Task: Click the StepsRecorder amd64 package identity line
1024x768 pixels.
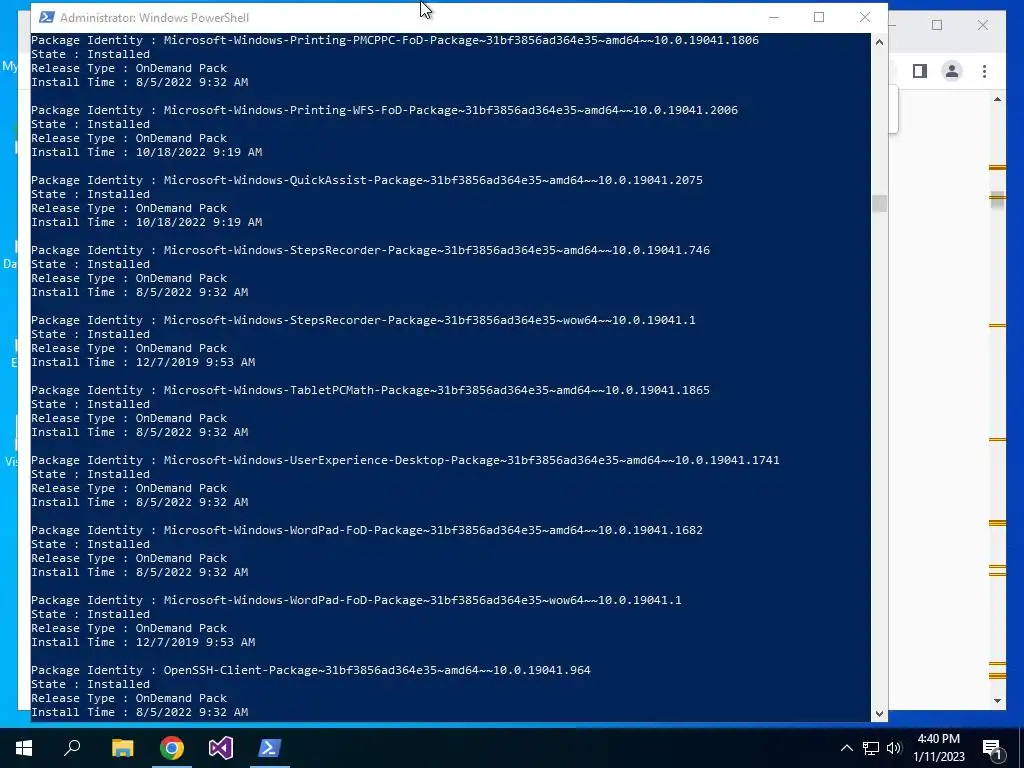Action: (x=370, y=249)
